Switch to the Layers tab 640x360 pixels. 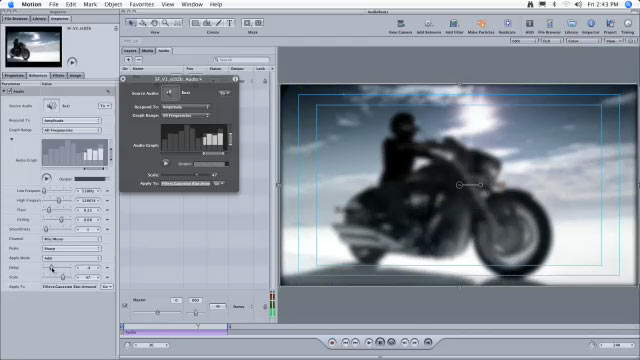[x=130, y=51]
